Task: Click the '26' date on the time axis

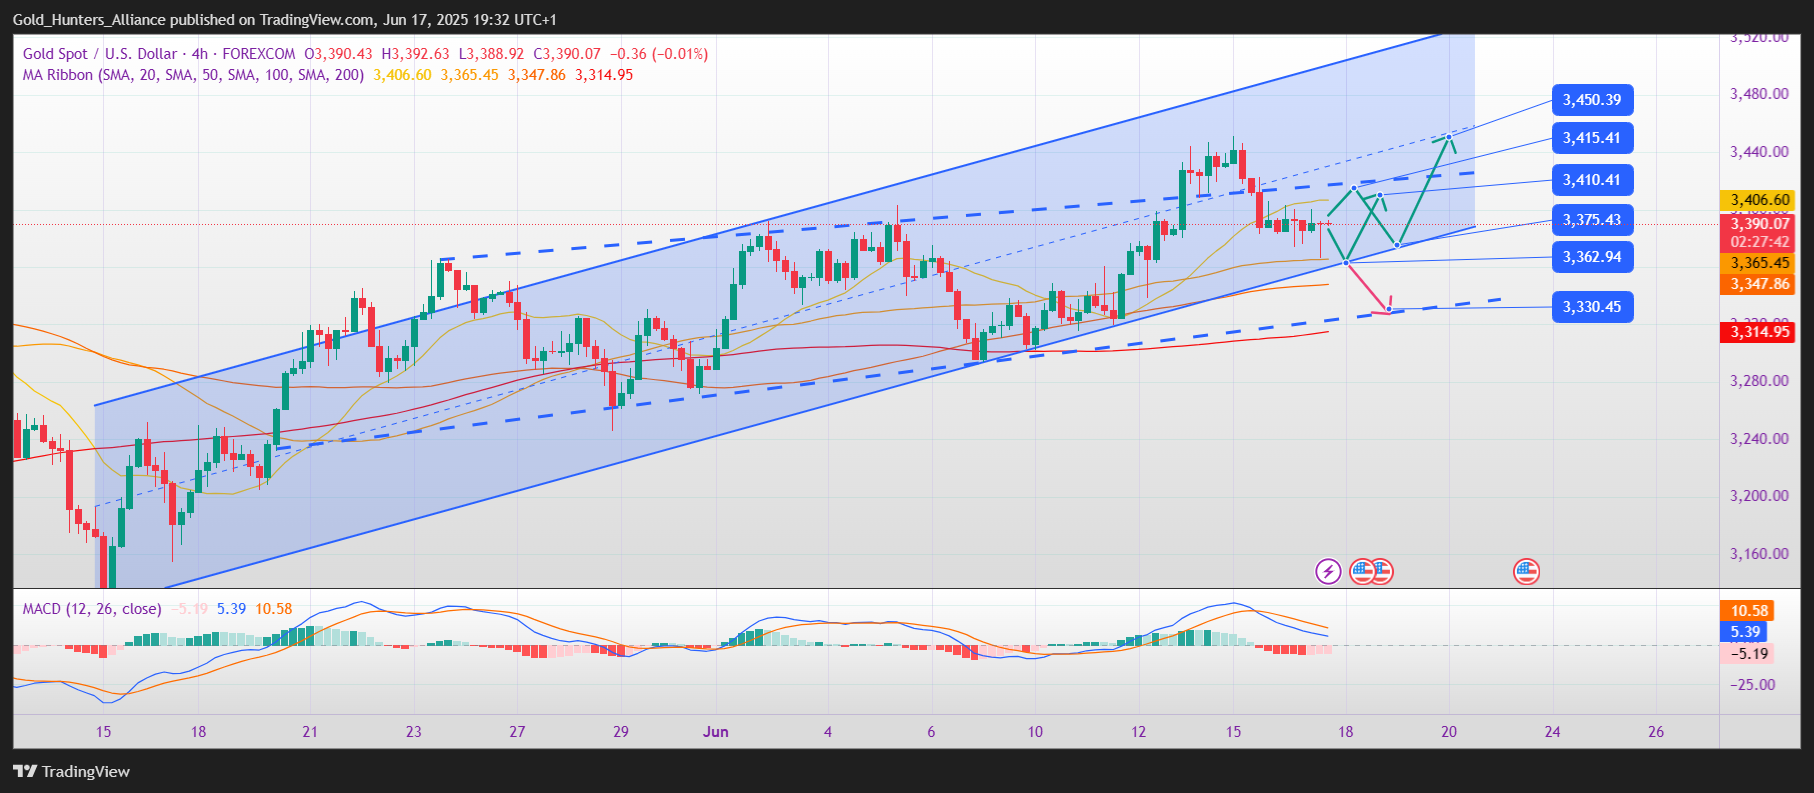Action: click(x=1656, y=732)
